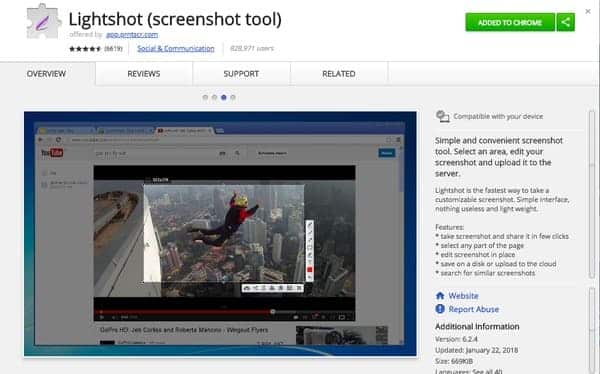
Task: Click the Lightshot preview screenshot image
Action: [220, 234]
